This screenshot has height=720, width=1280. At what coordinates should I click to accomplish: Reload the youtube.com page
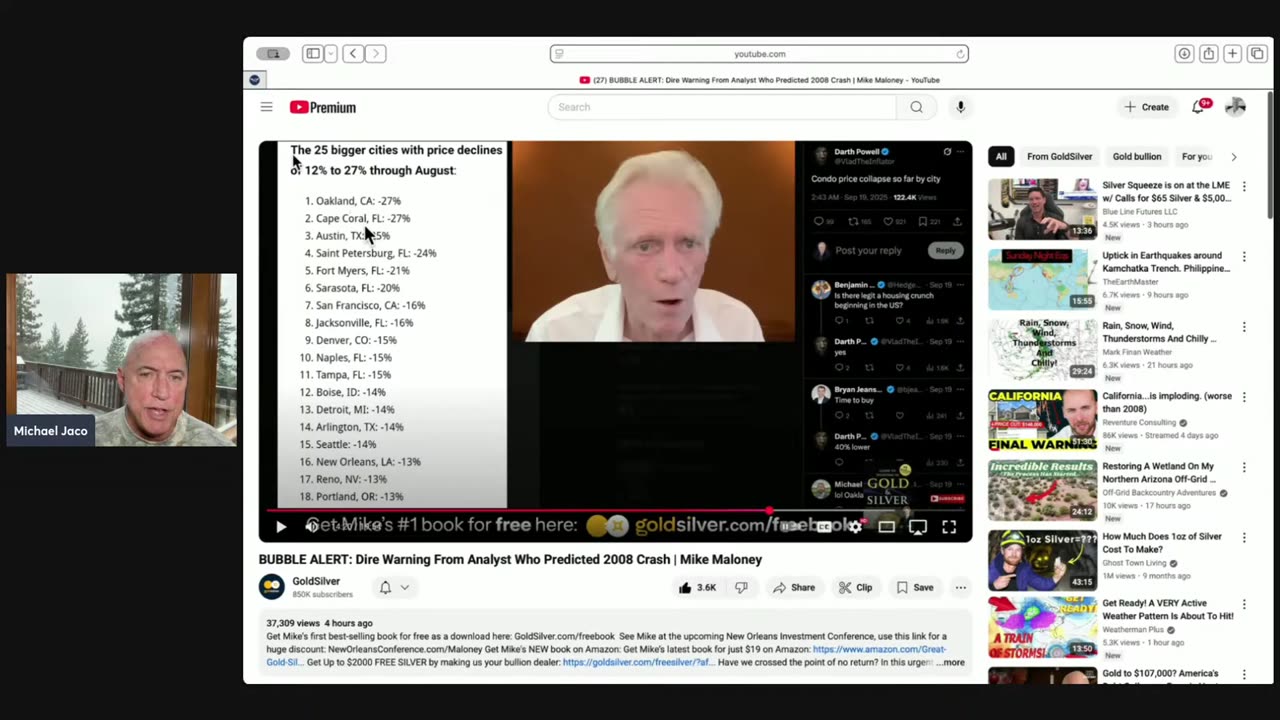tap(960, 54)
